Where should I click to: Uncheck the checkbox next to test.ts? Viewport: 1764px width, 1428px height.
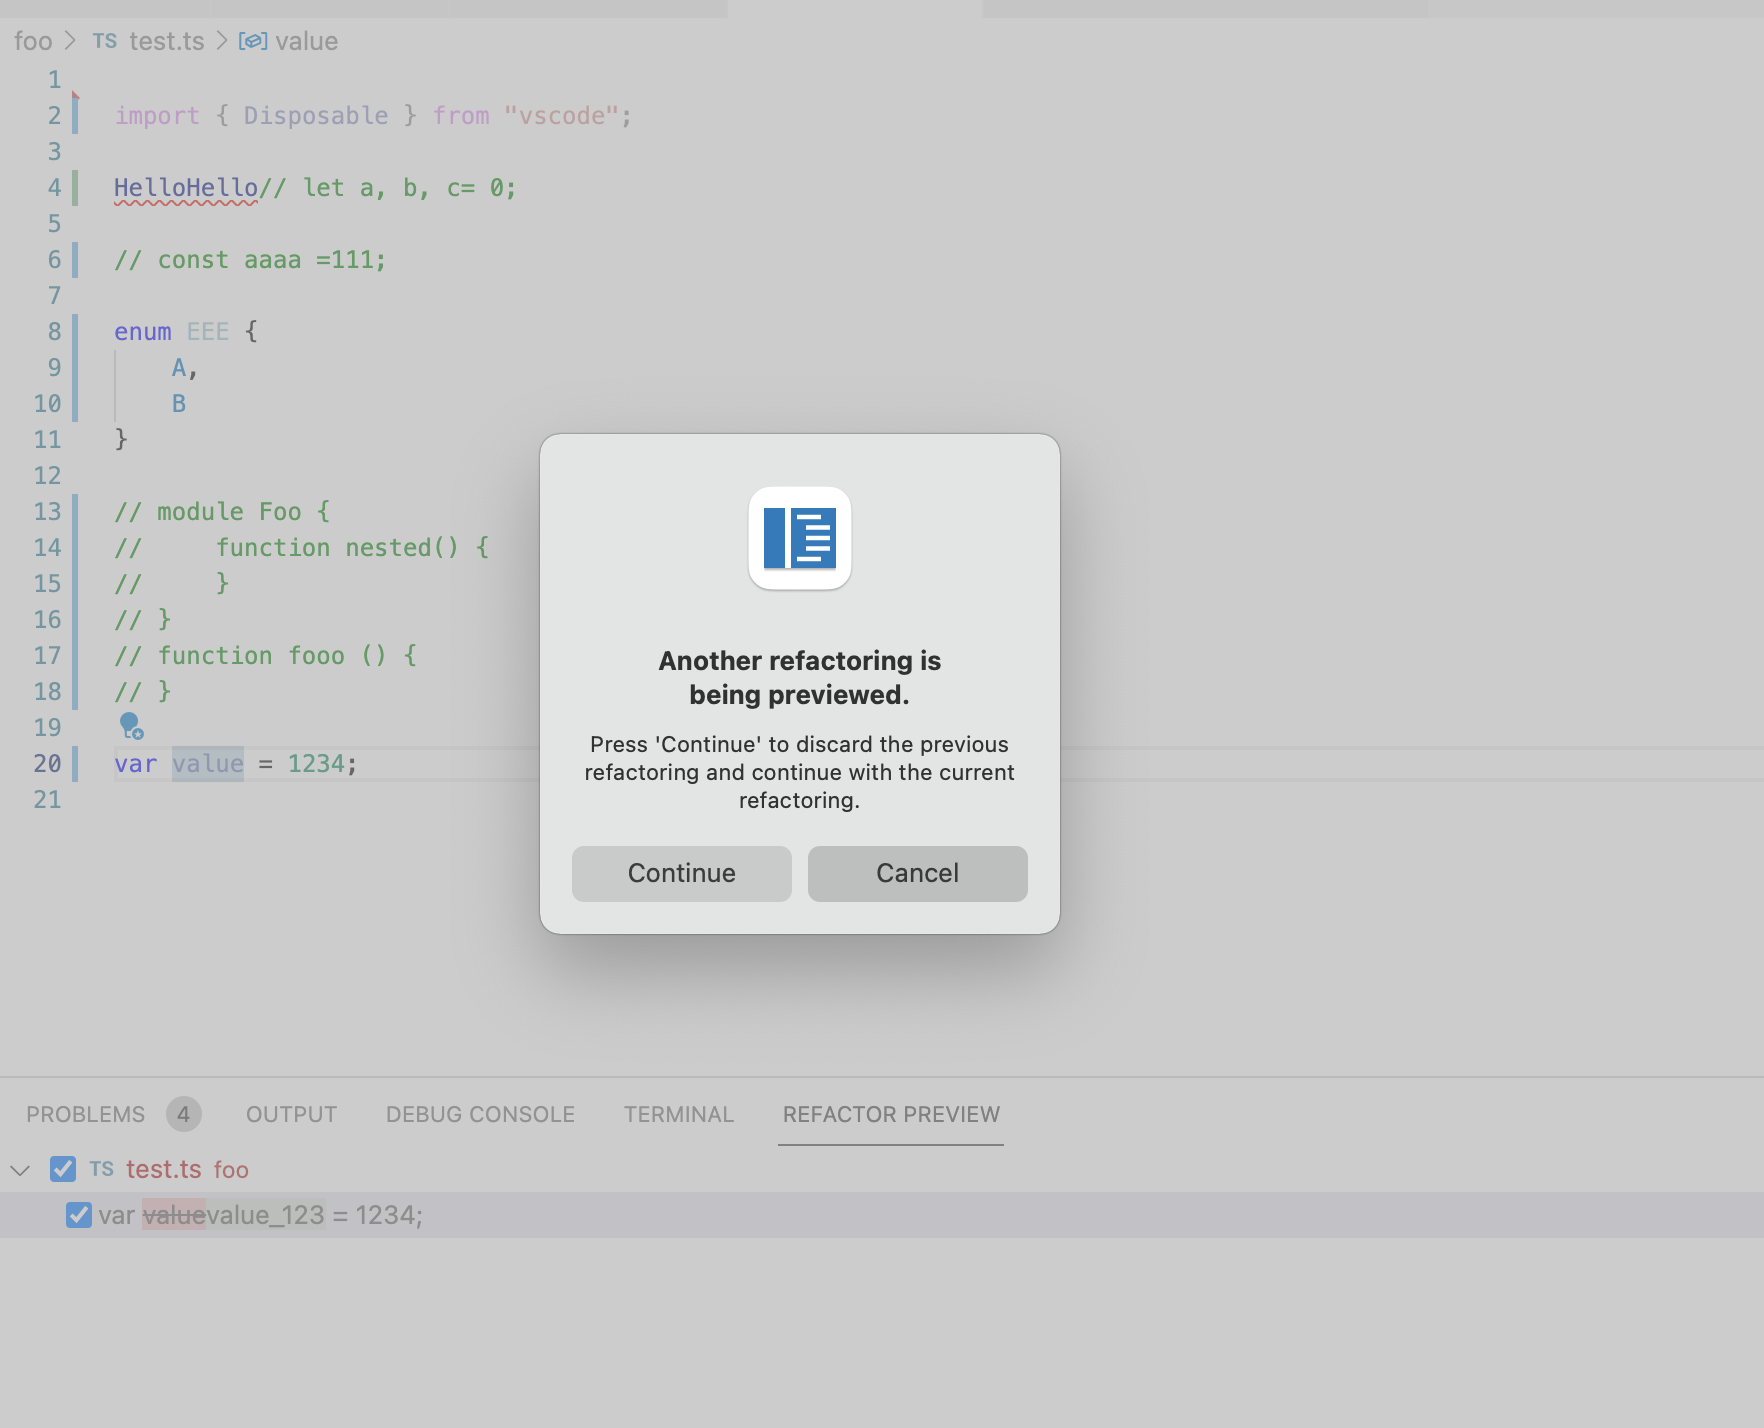click(x=63, y=1169)
